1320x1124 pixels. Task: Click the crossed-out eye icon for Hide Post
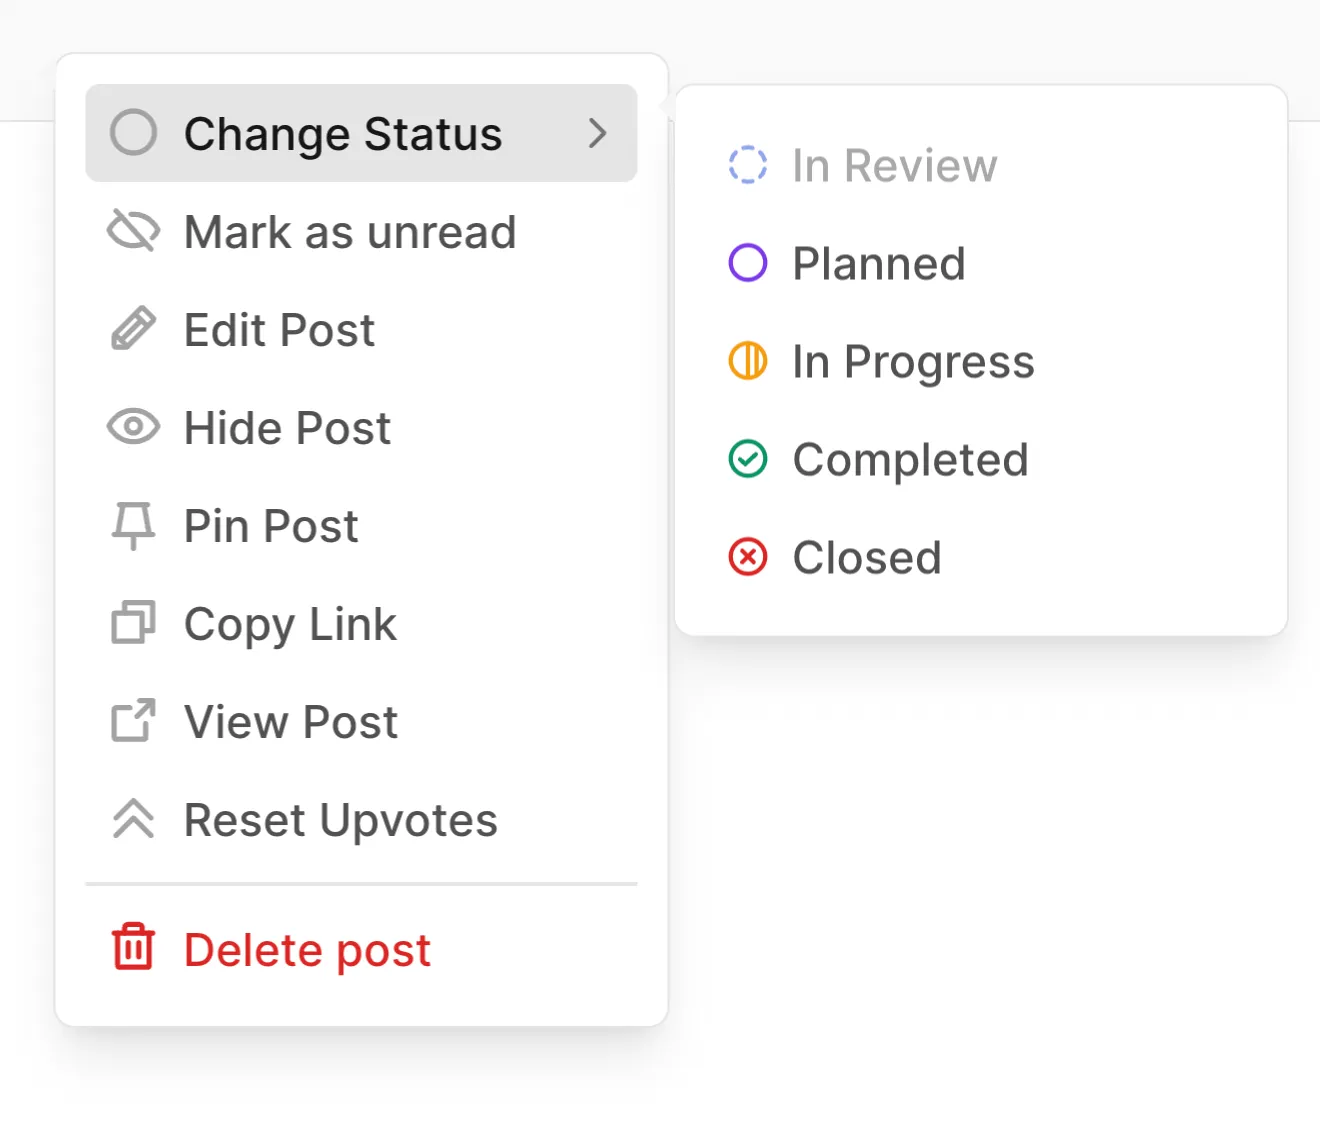tap(133, 427)
